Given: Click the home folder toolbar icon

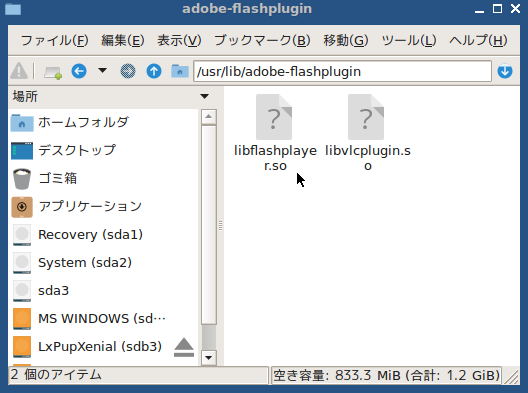Looking at the screenshot, I should 179,71.
